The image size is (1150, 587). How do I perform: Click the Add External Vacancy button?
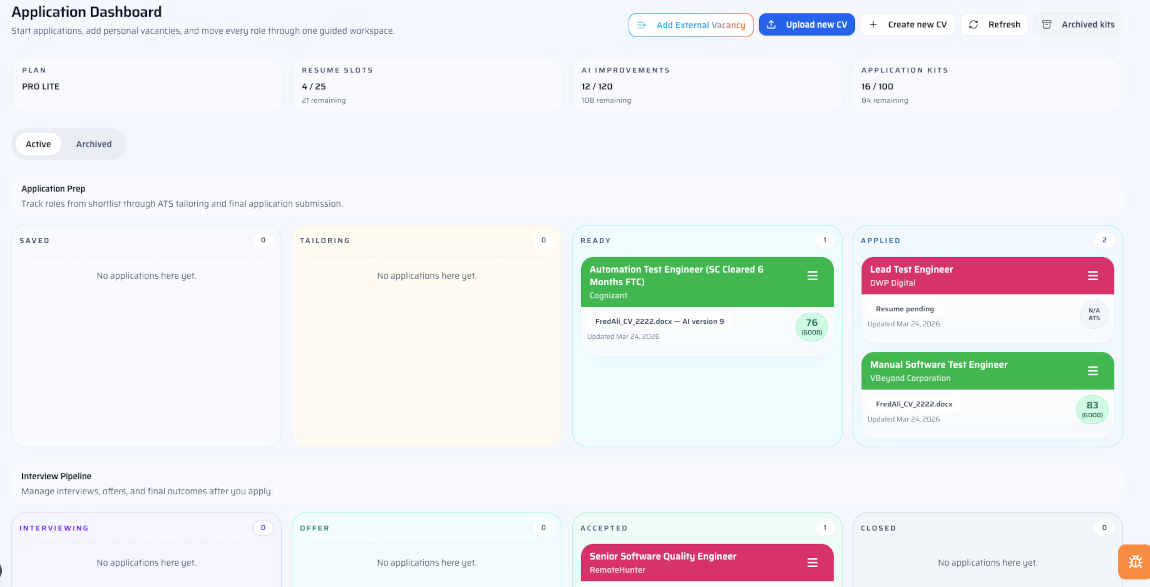[x=691, y=24]
